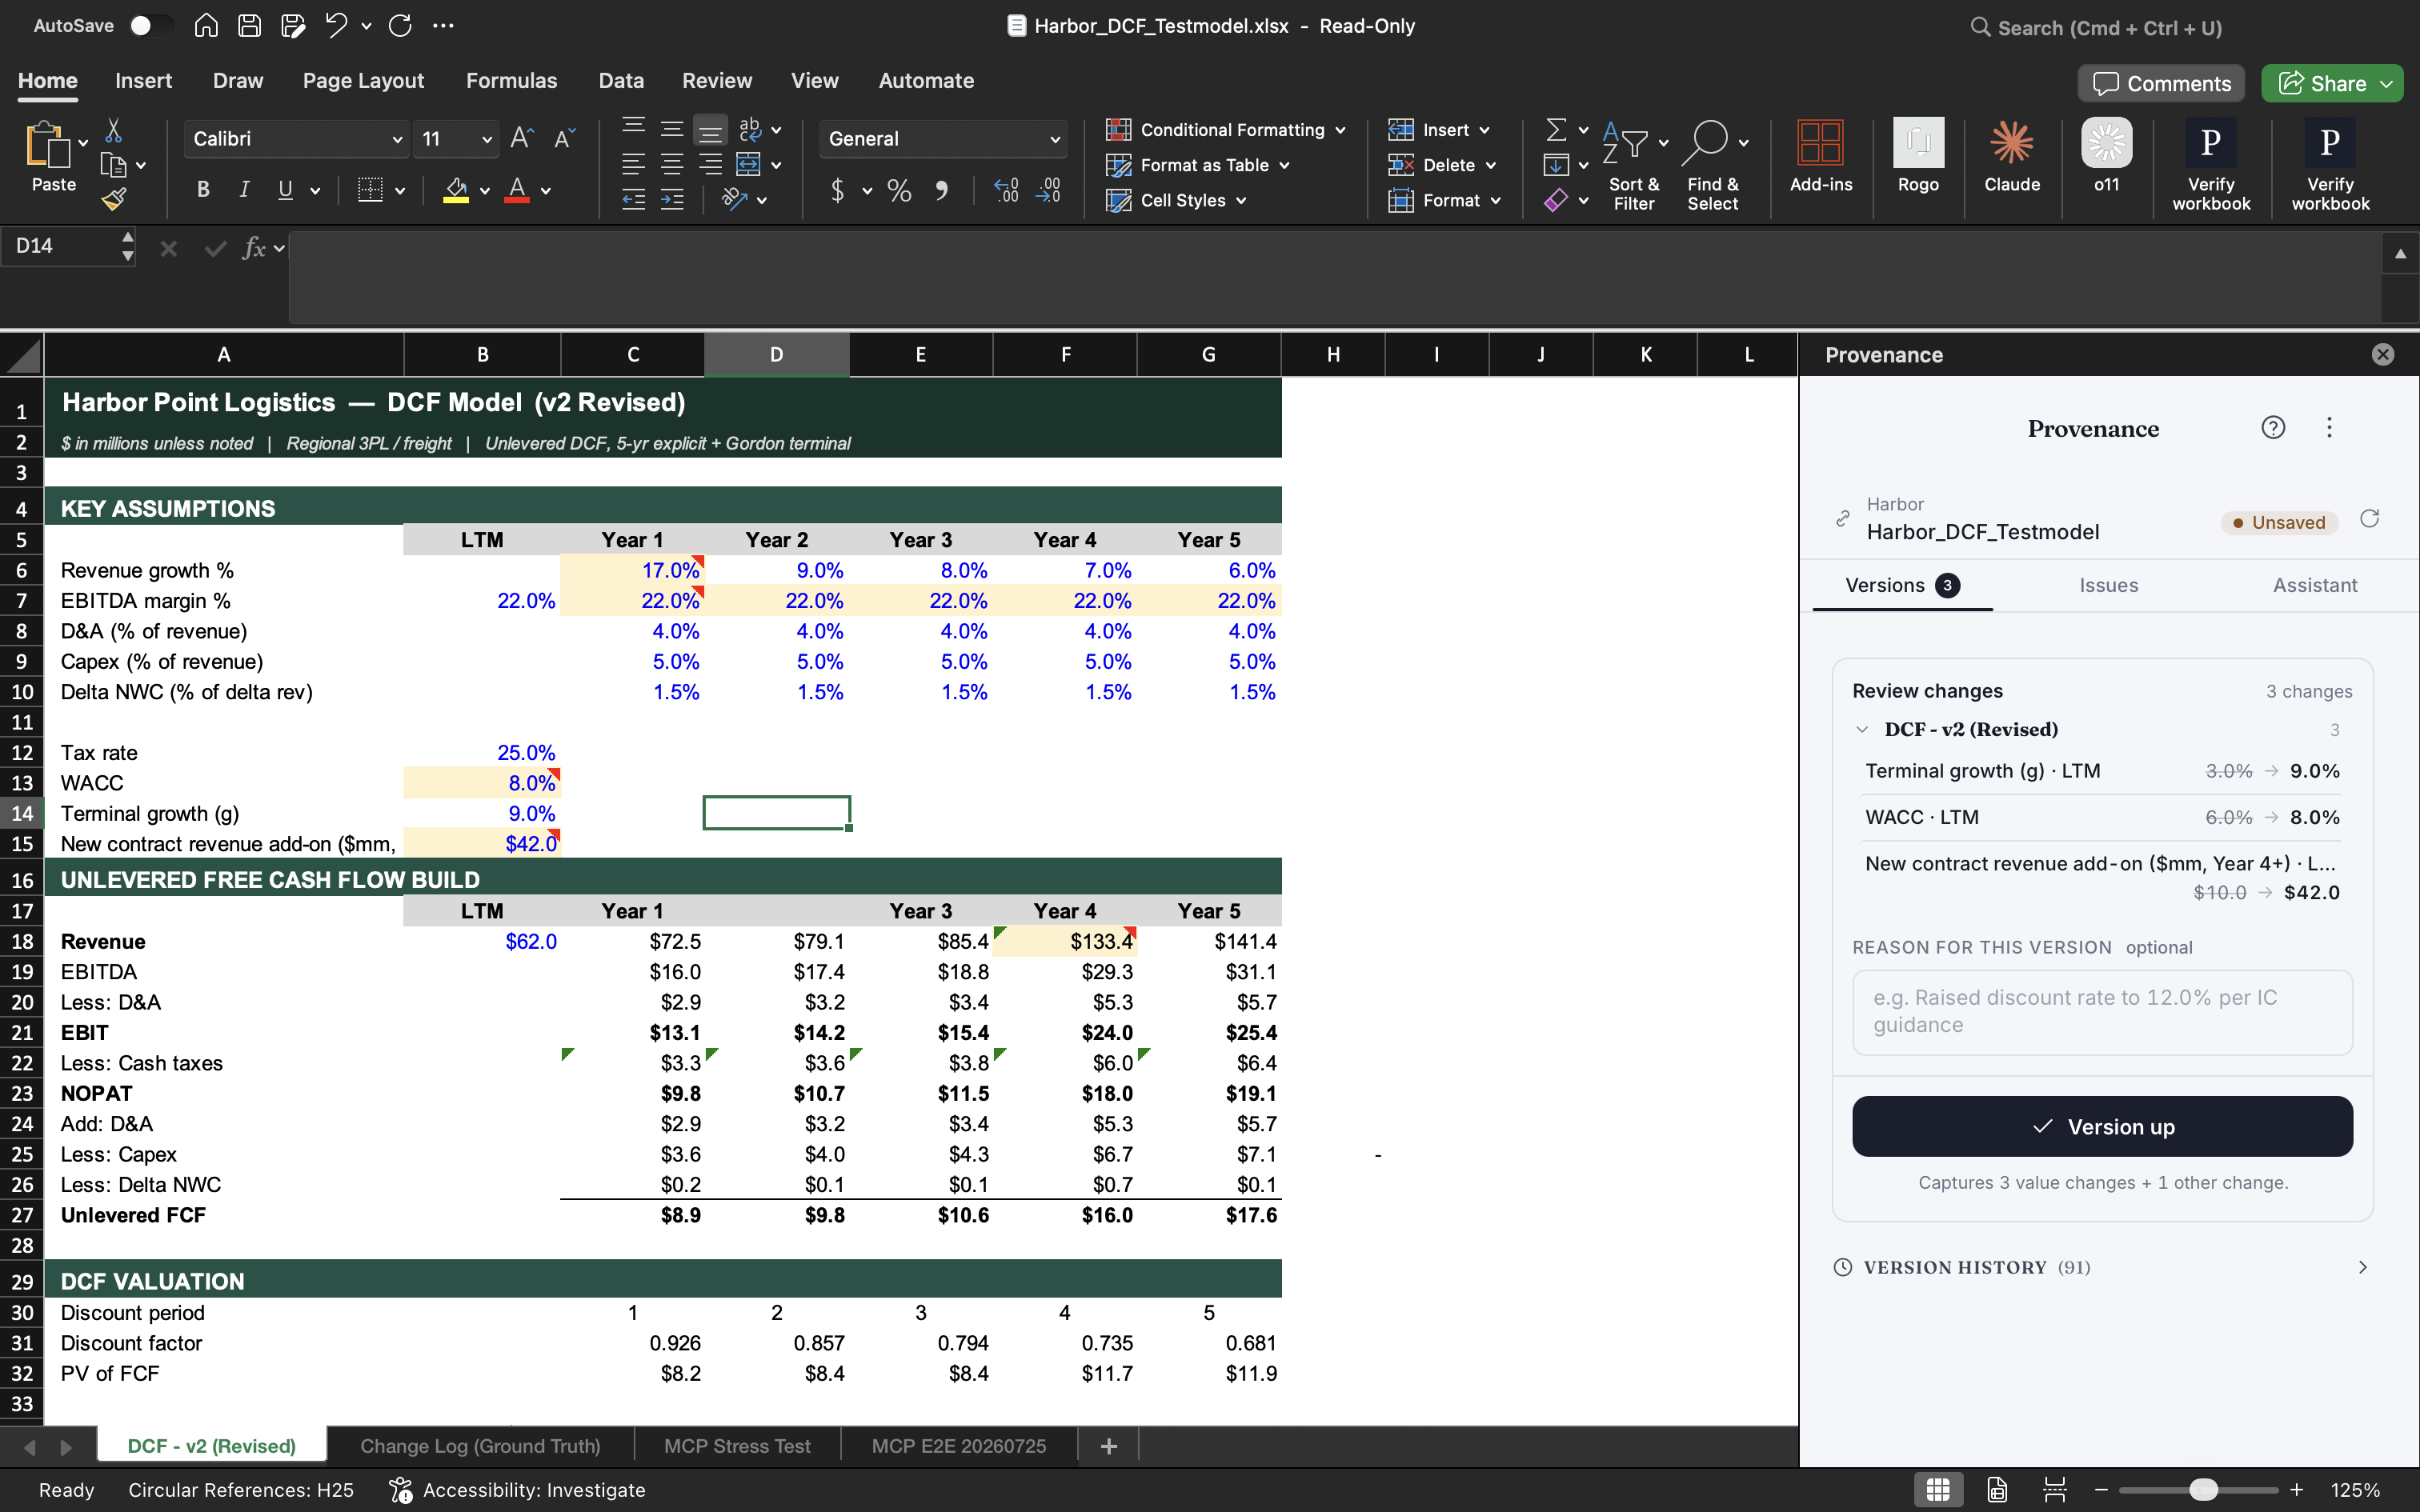
Task: Click the Paste clipboard icon
Action: (x=47, y=145)
